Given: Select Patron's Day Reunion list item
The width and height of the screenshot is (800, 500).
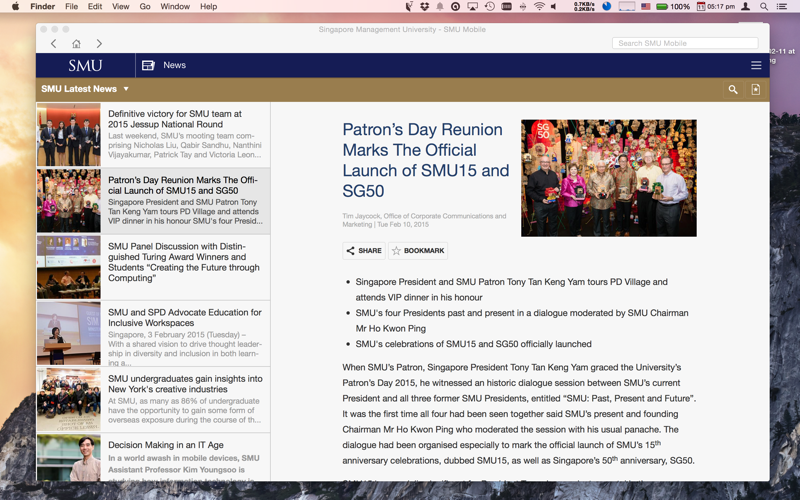Looking at the screenshot, I should [153, 201].
